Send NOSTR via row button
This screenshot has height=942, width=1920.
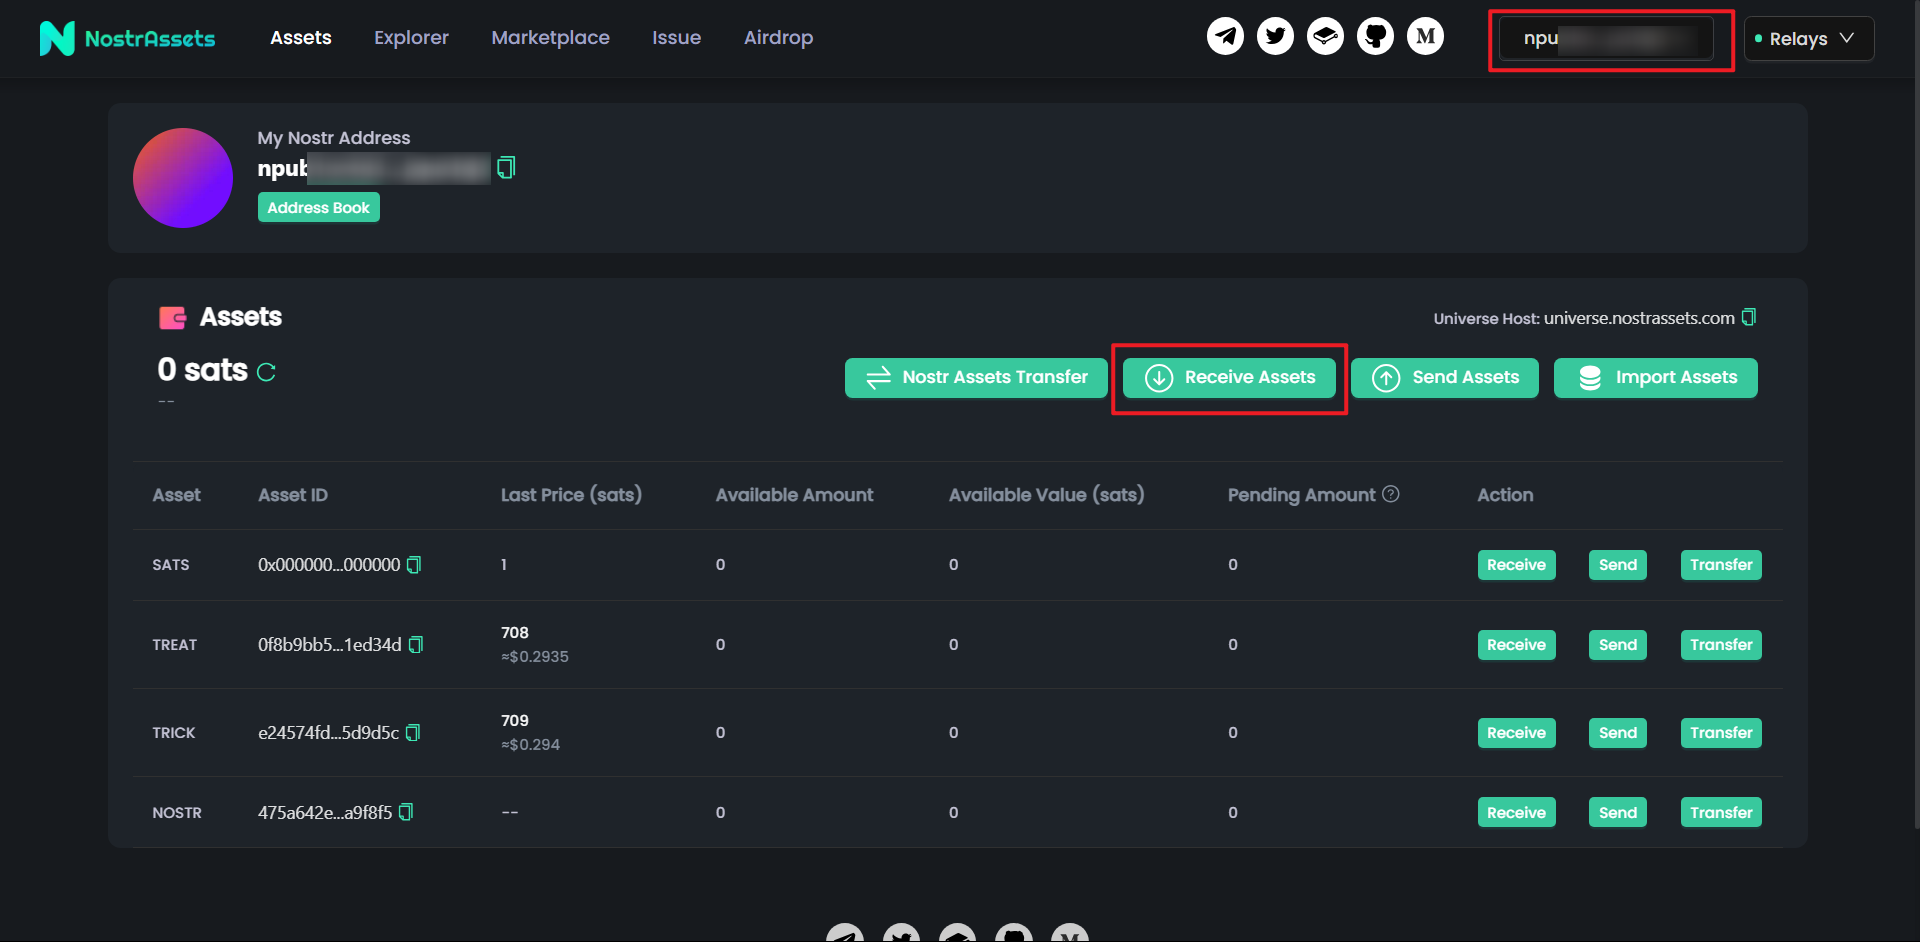[1618, 813]
